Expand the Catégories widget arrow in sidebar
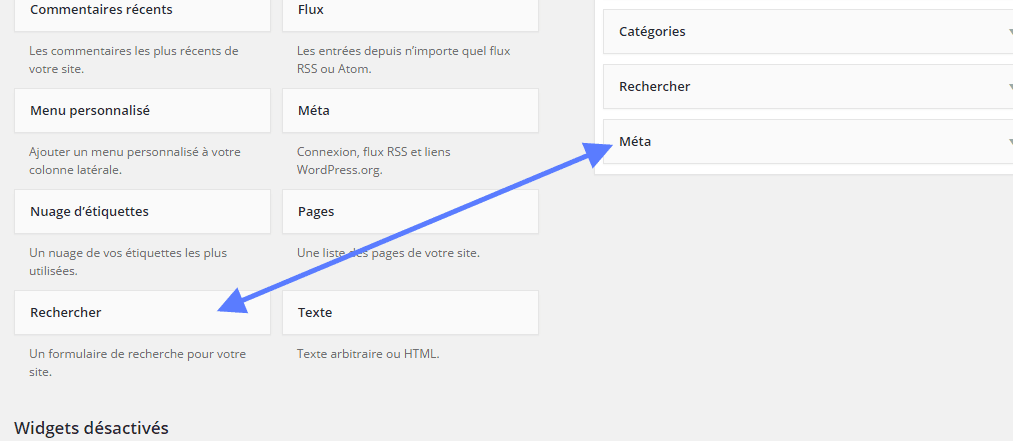Viewport: 1013px width, 441px height. coord(1009,32)
